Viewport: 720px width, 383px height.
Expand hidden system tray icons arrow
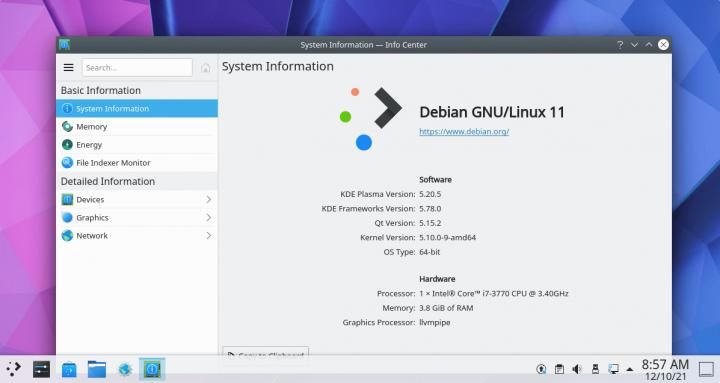[630, 369]
